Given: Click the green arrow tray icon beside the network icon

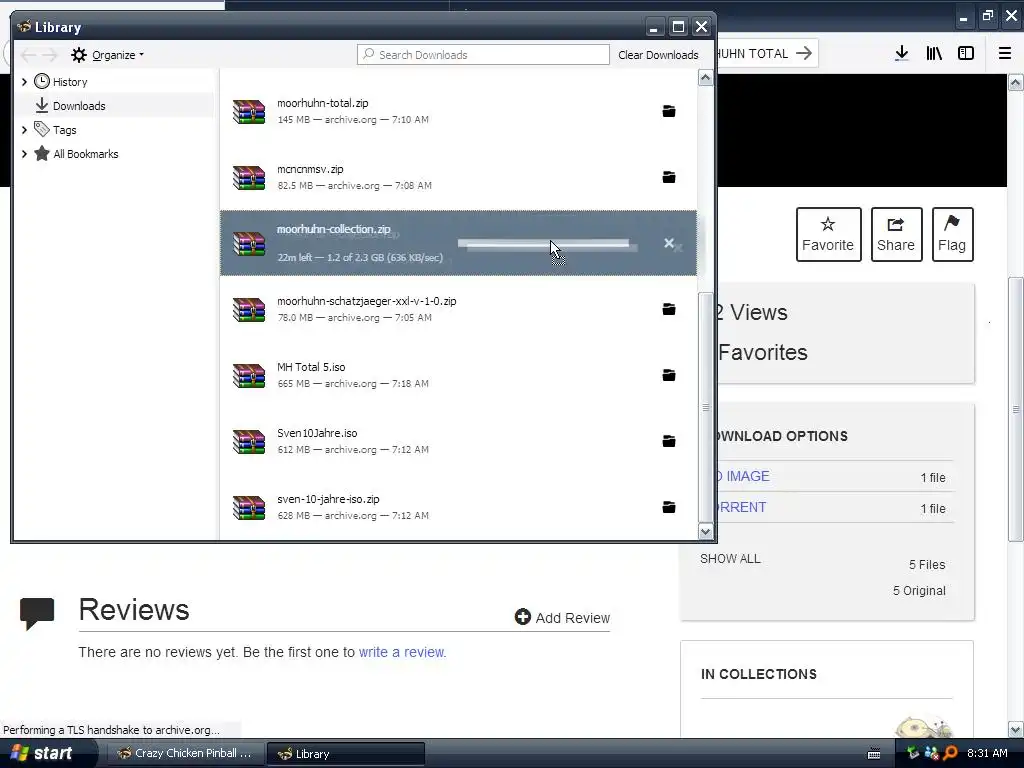Looking at the screenshot, I should coord(913,753).
